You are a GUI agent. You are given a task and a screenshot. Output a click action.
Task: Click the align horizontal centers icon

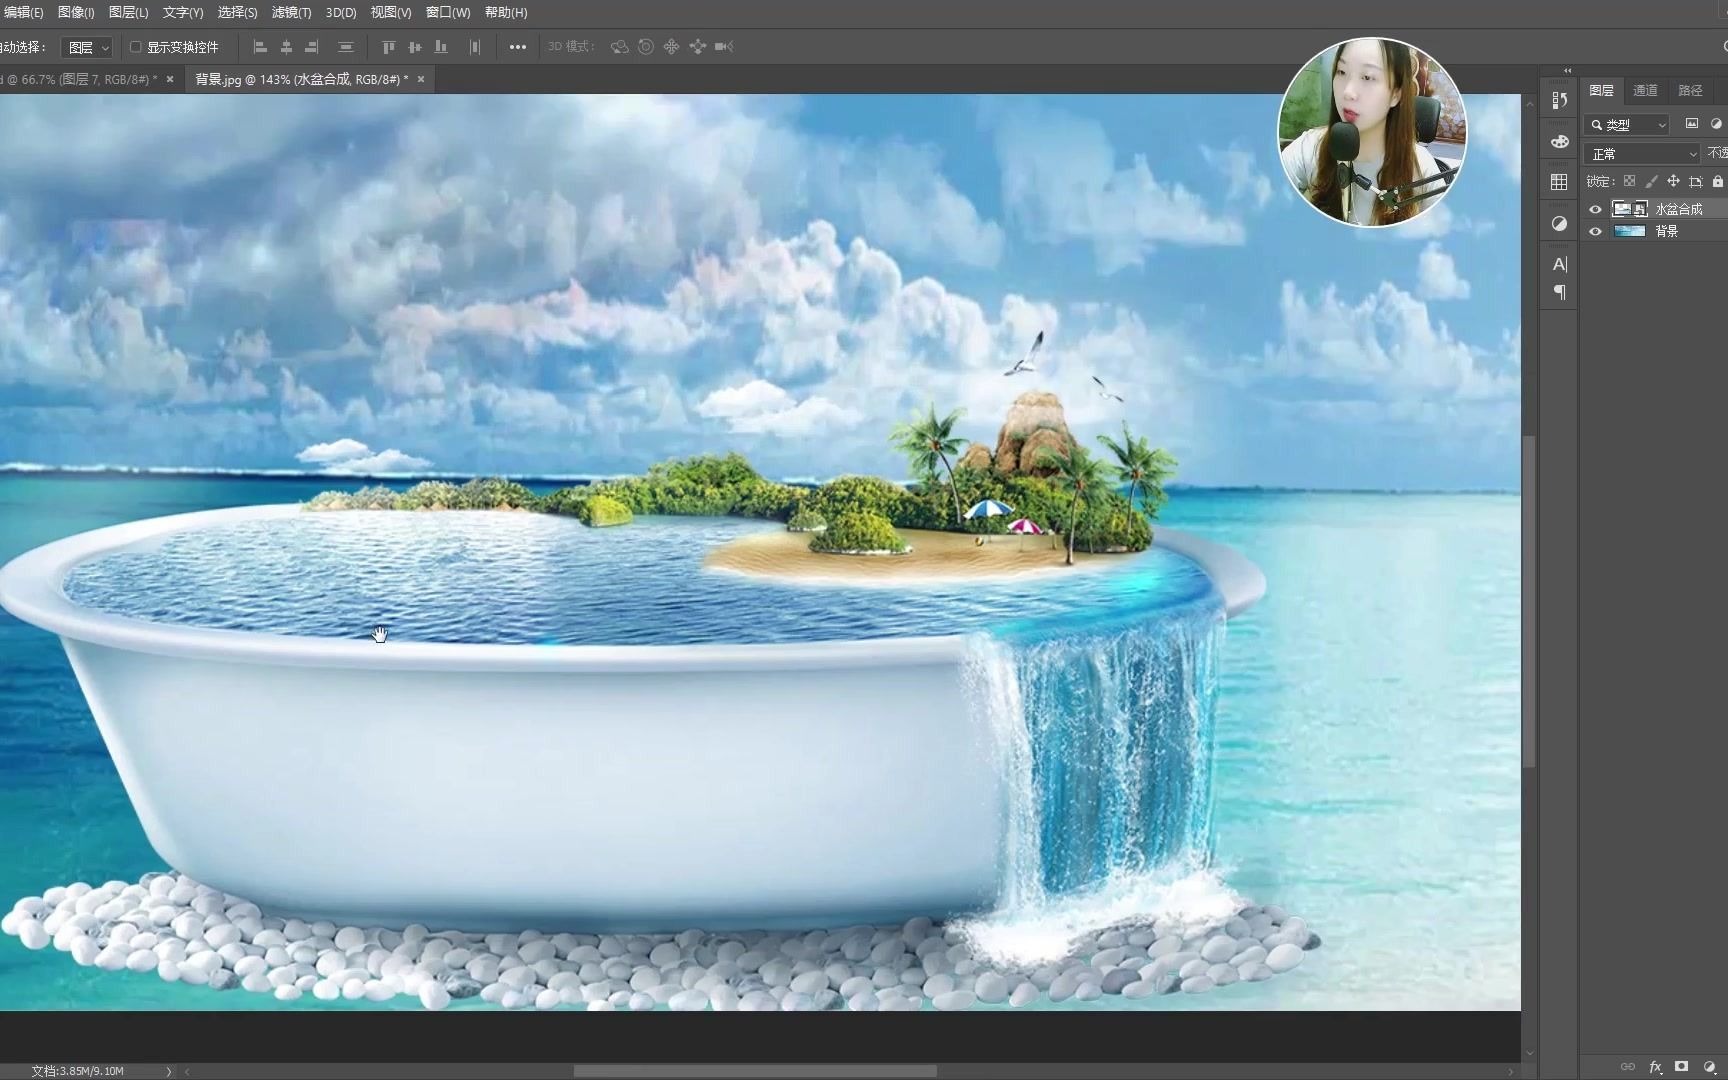point(286,47)
